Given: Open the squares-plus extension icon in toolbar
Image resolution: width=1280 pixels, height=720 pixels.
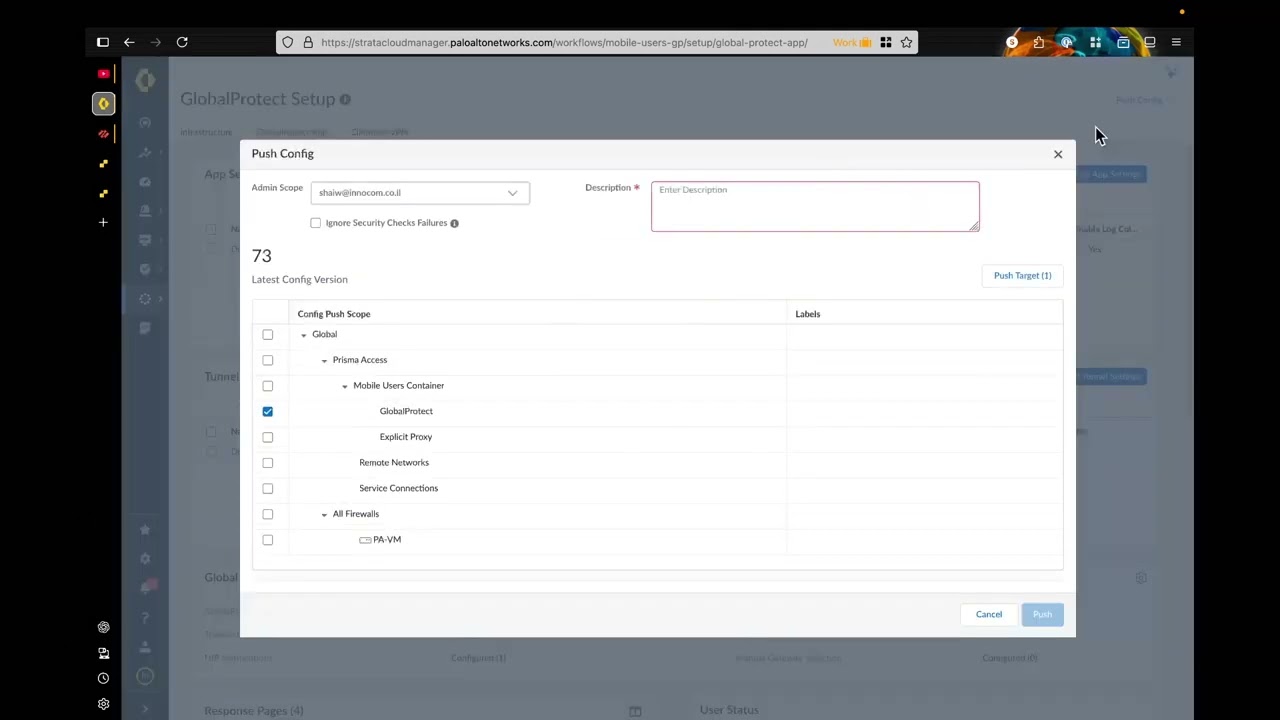Looking at the screenshot, I should [x=1095, y=42].
